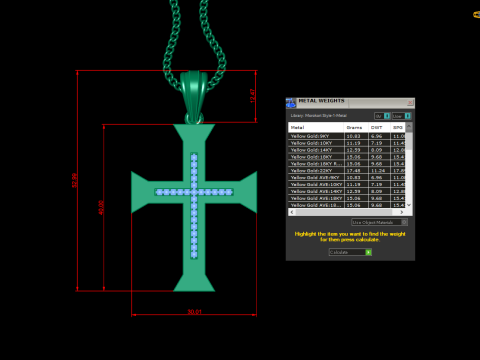Image resolution: width=480 pixels, height=360 pixels.
Task: Click the 11.24 DWT cell
Action: [x=379, y=171]
